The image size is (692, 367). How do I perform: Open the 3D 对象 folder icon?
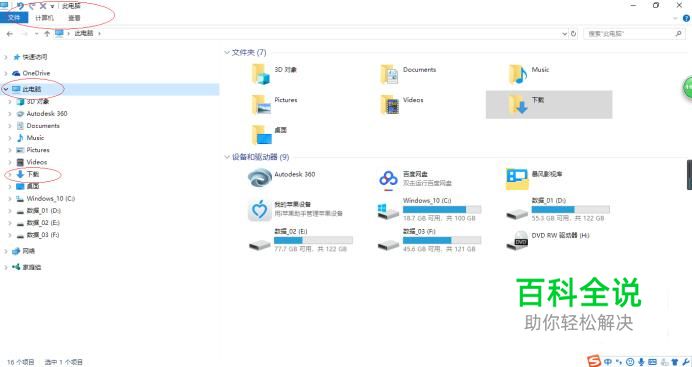tap(260, 74)
